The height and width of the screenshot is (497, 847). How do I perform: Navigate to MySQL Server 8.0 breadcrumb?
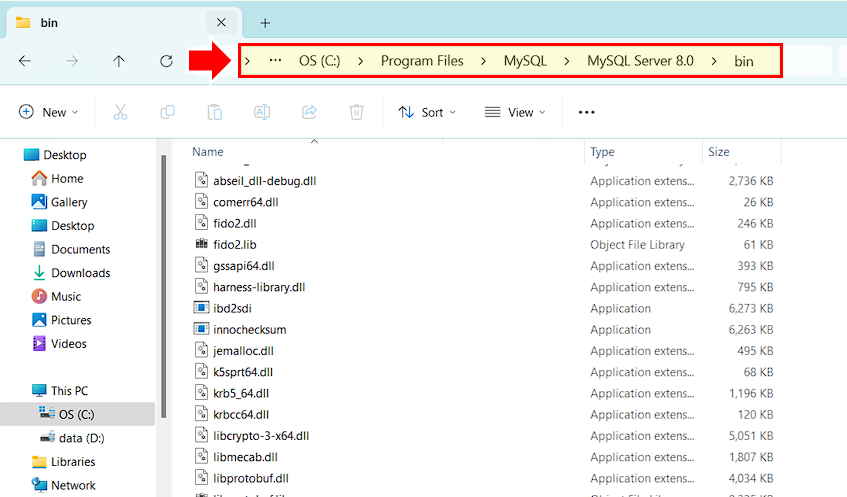click(x=640, y=61)
